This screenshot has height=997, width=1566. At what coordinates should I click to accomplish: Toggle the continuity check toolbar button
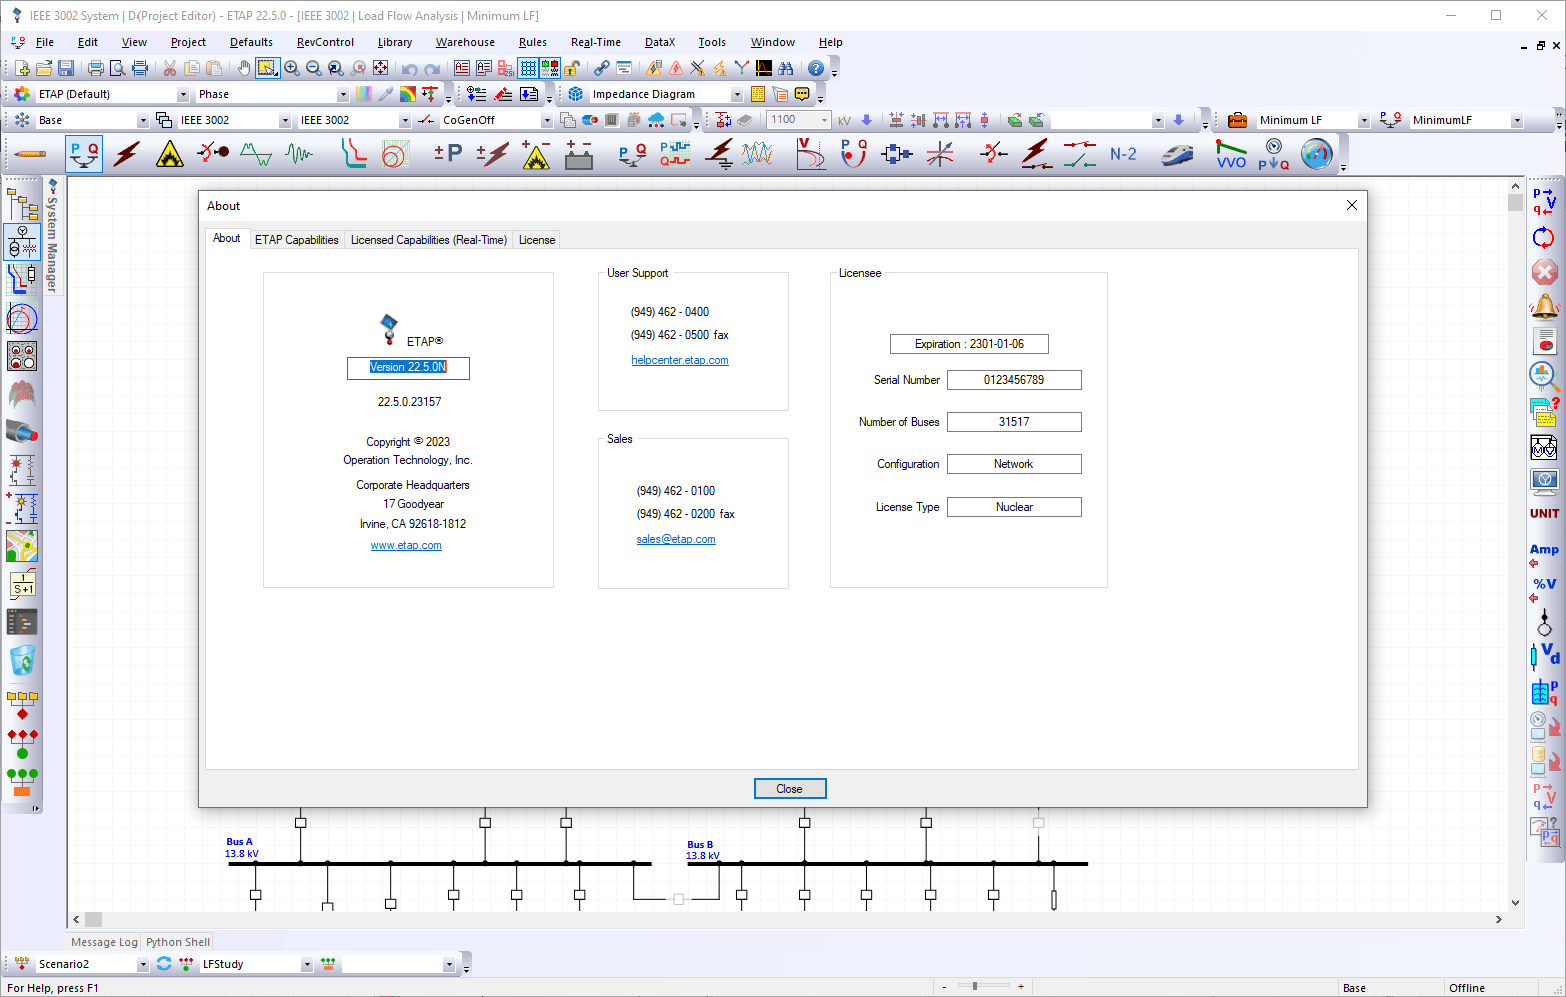point(550,68)
